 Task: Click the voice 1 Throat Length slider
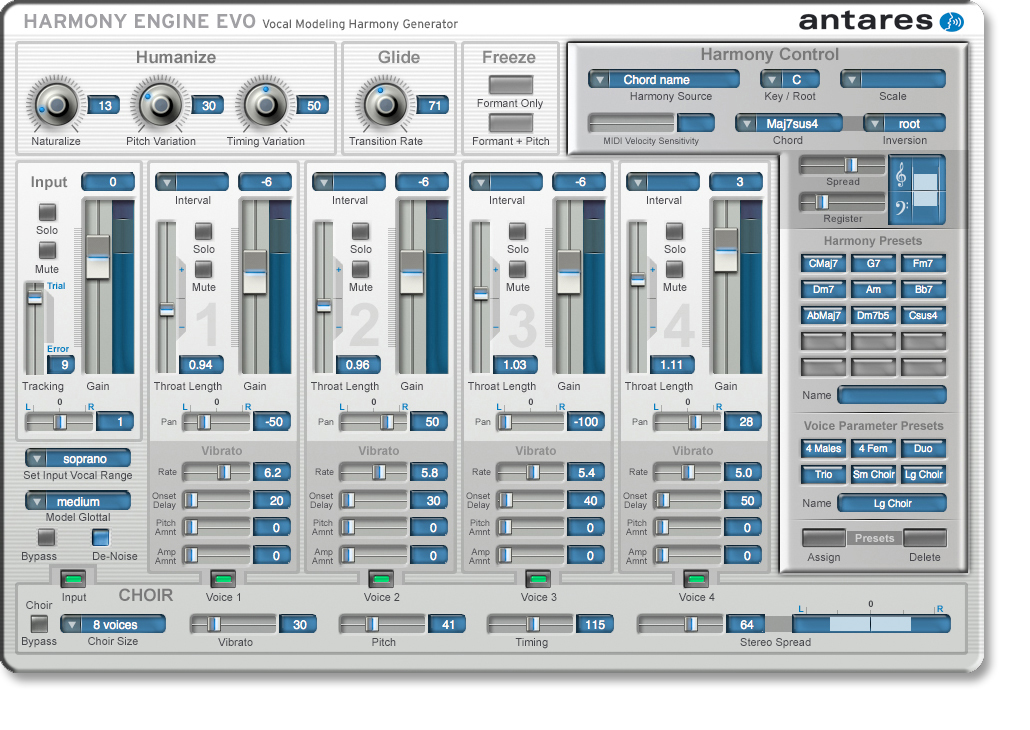[x=167, y=297]
